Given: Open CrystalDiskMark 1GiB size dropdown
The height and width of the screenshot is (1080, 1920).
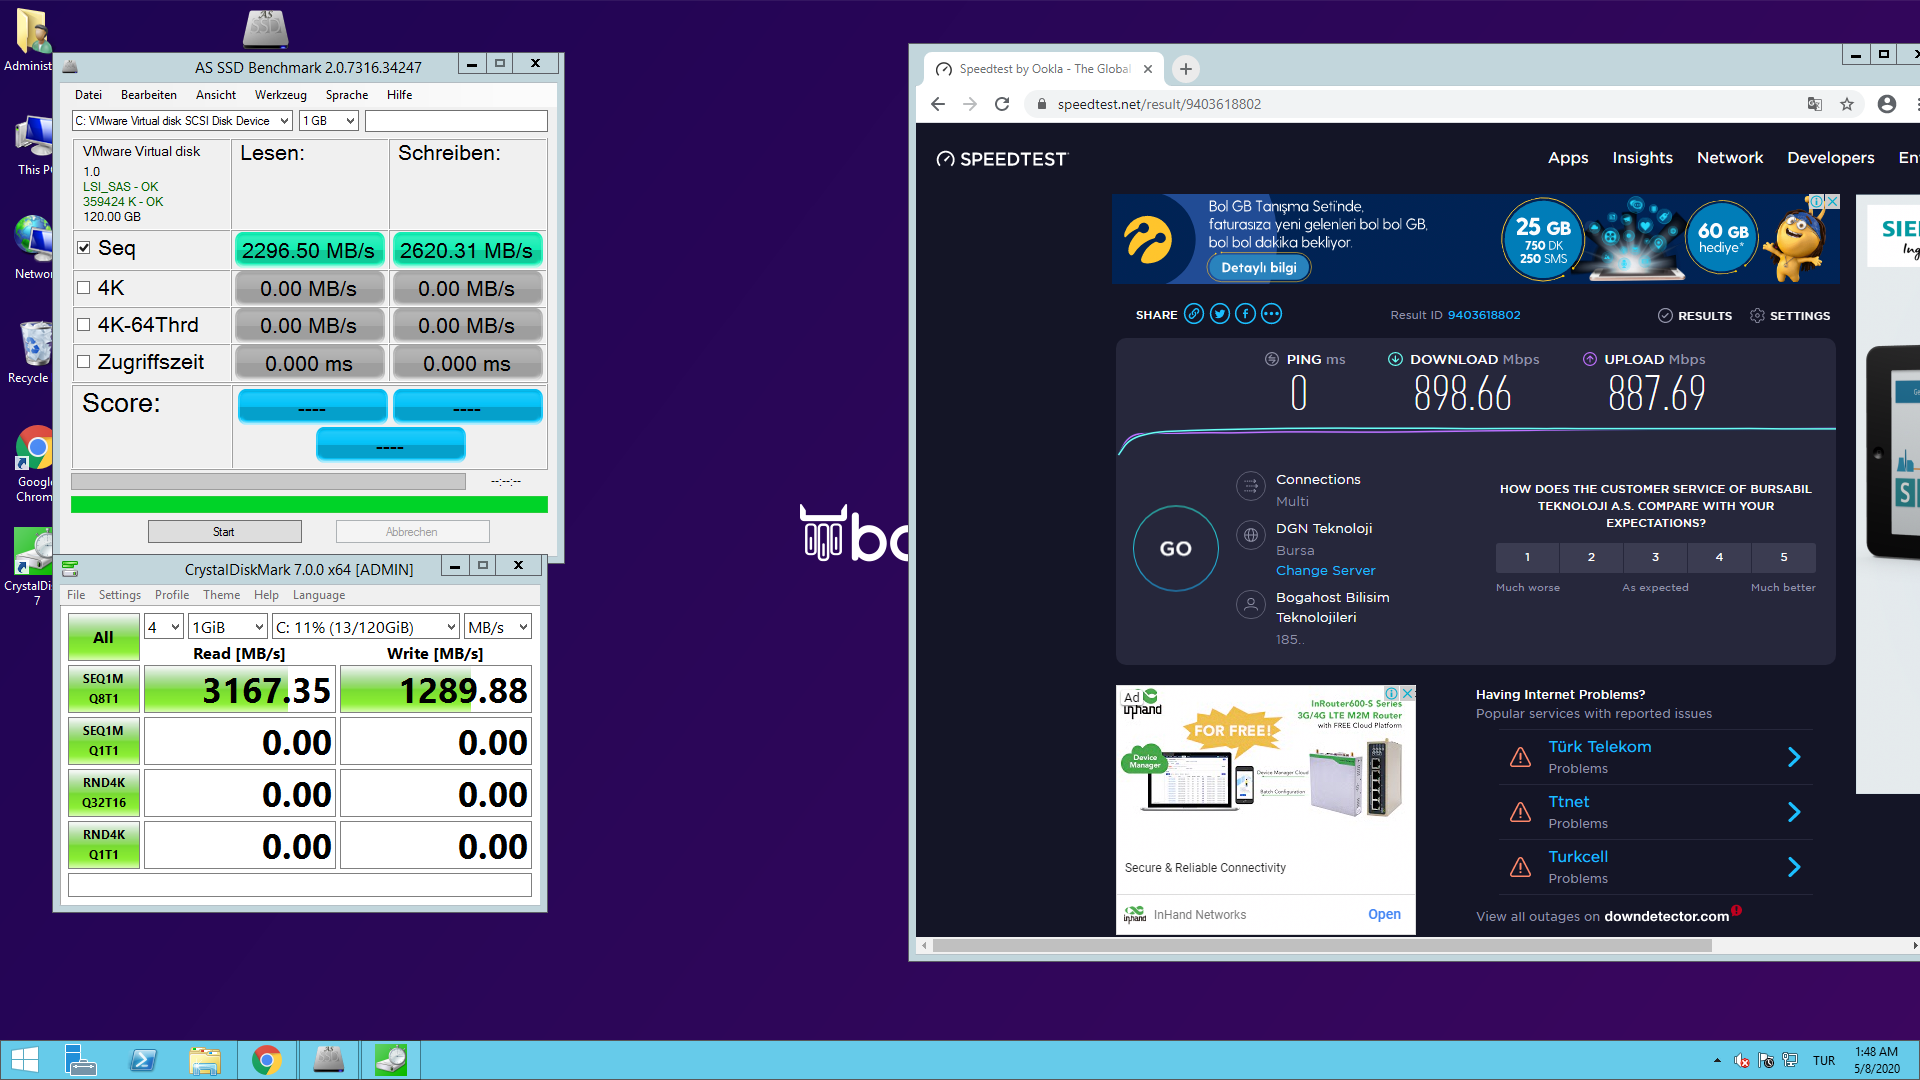Looking at the screenshot, I should [x=228, y=627].
